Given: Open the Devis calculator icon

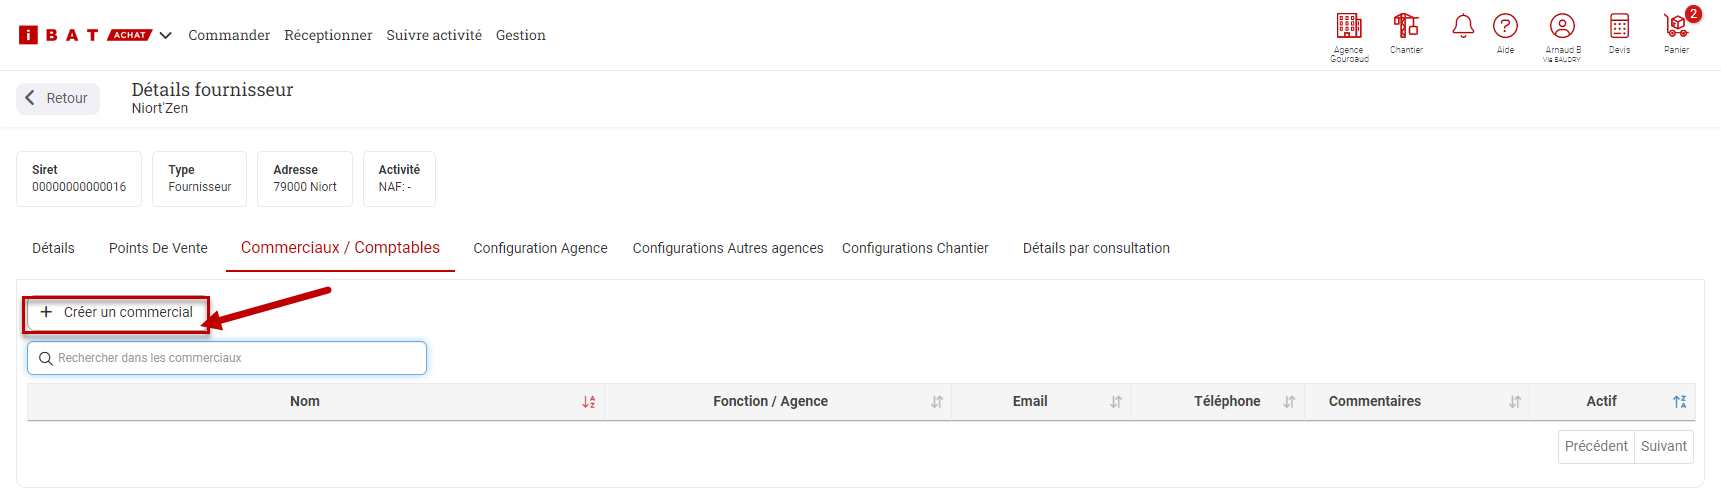Looking at the screenshot, I should [x=1619, y=26].
